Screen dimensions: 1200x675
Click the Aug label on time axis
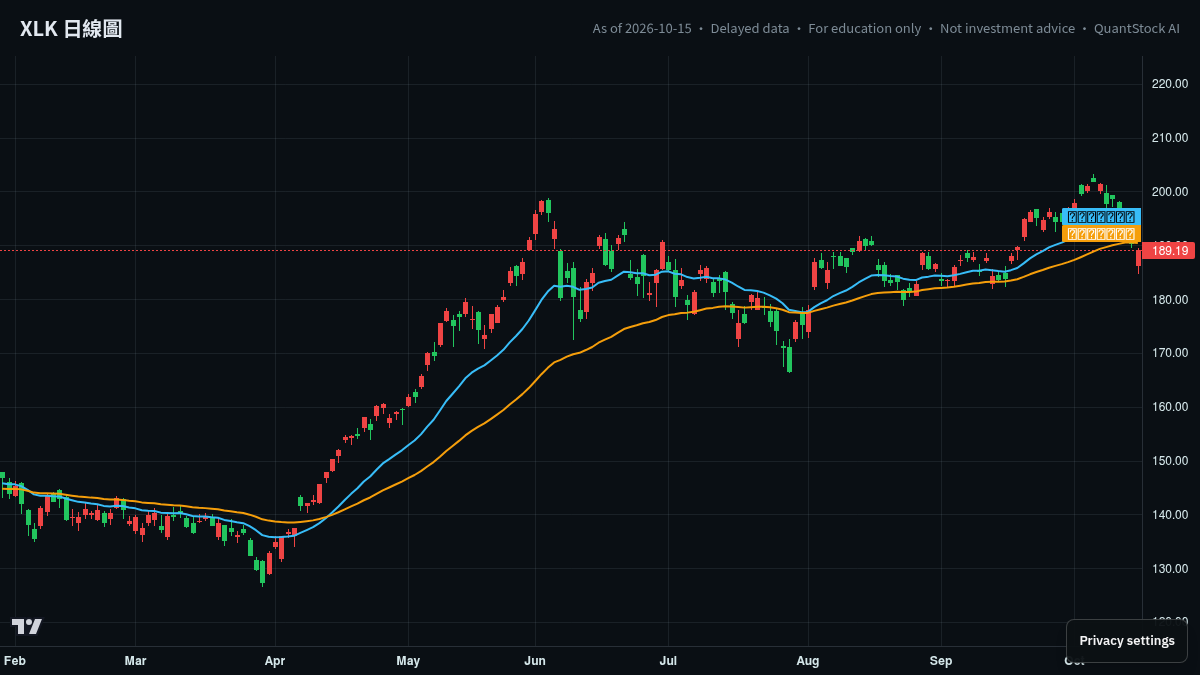[808, 661]
